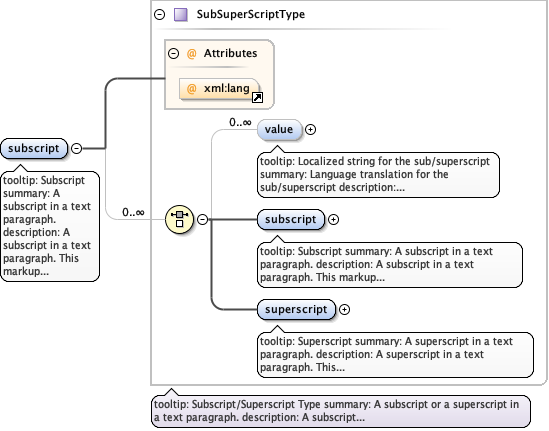The height and width of the screenshot is (431, 549).
Task: Collapse the root subscript element
Action: [x=76, y=148]
